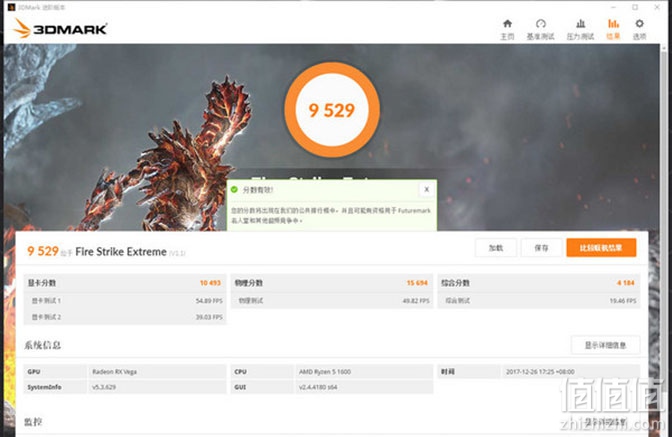
Task: Close the 3DMark window
Action: [x=657, y=7]
